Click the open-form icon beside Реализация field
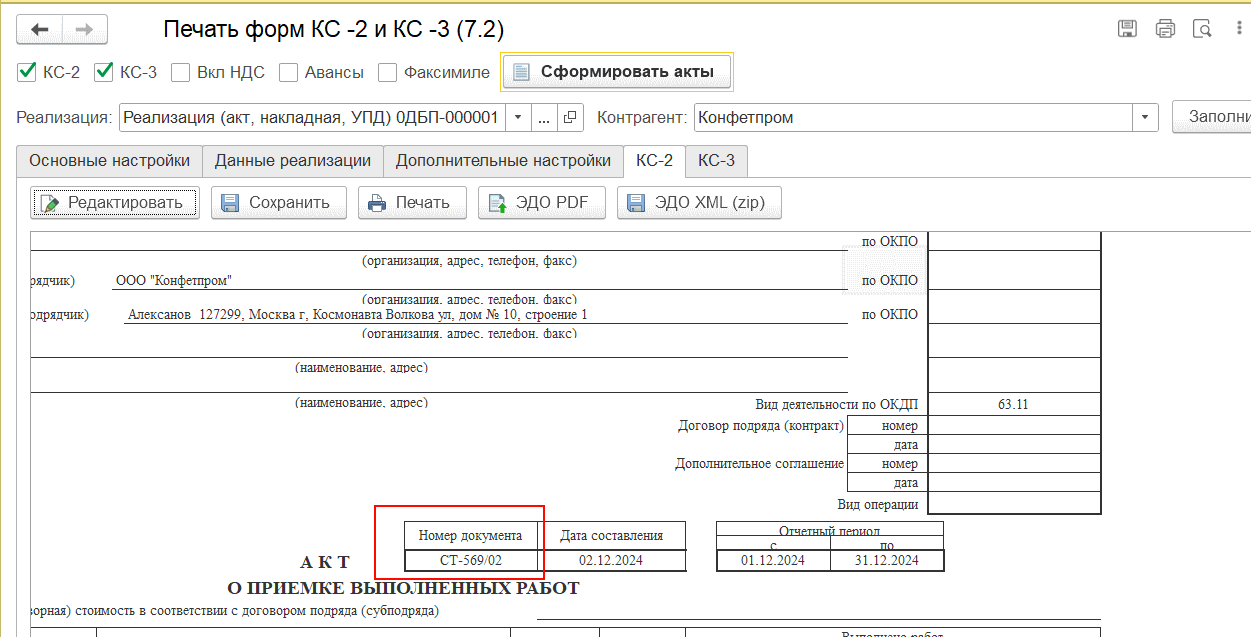This screenshot has height=637, width=1251. point(570,118)
